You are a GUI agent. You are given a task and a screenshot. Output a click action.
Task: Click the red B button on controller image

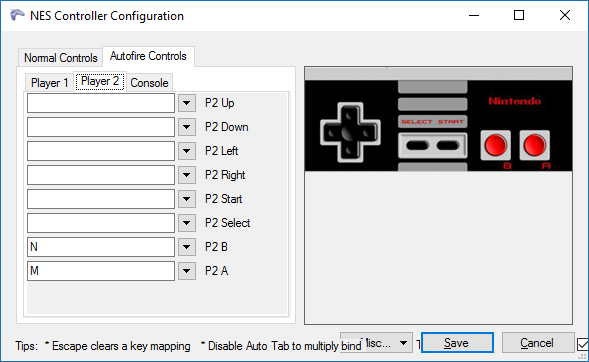pyautogui.click(x=495, y=145)
